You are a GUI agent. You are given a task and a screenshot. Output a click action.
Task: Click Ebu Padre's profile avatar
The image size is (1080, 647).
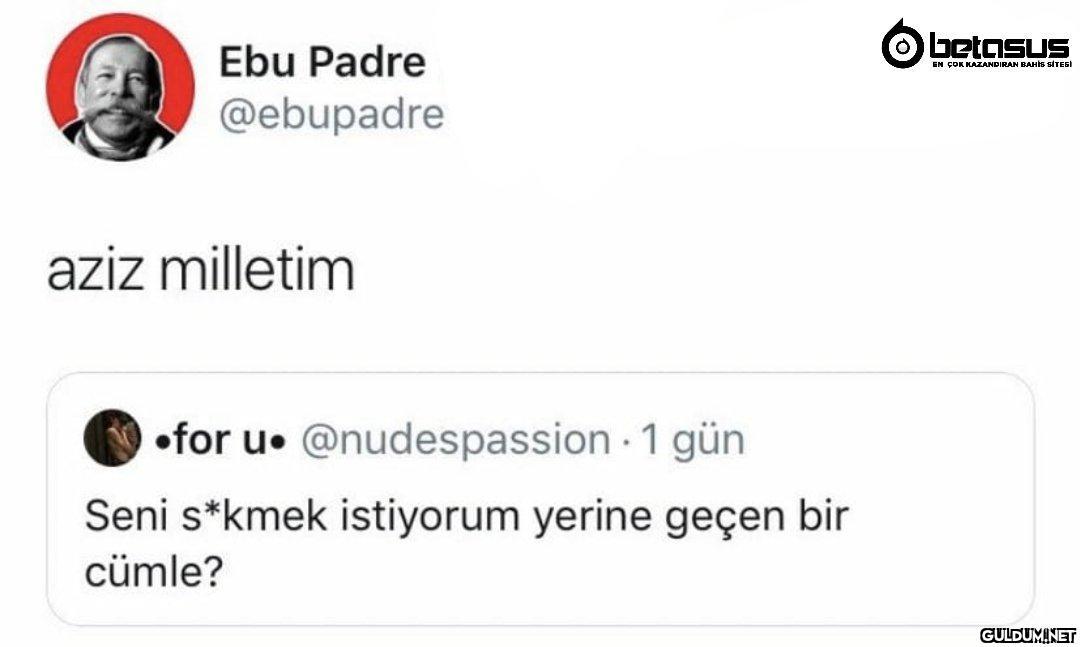click(x=121, y=88)
